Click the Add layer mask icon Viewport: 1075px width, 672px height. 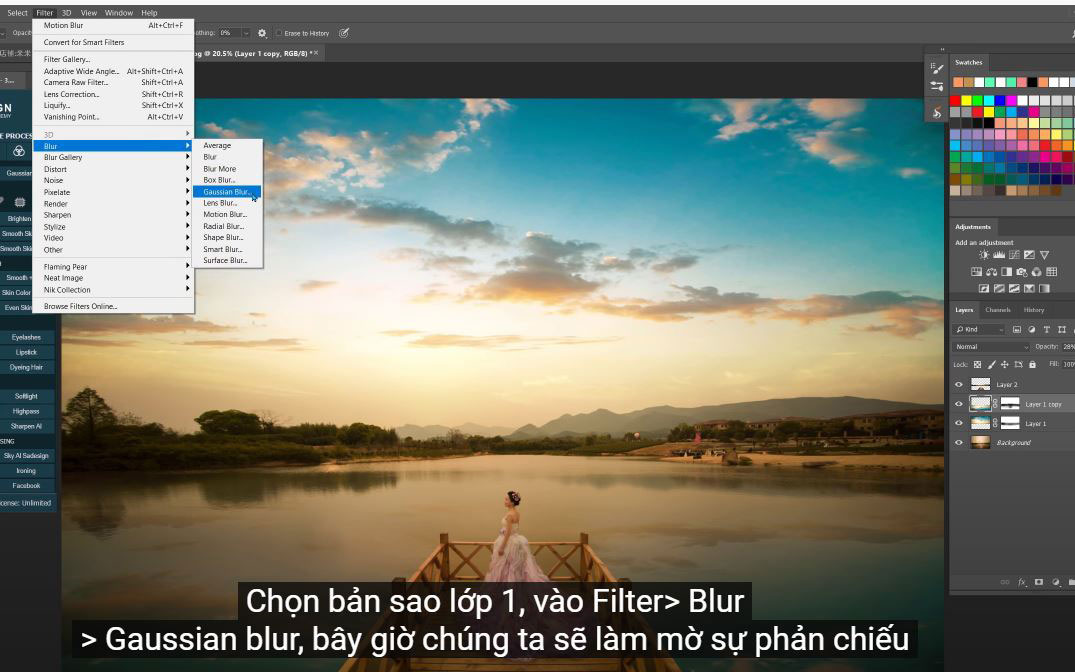click(x=1039, y=582)
